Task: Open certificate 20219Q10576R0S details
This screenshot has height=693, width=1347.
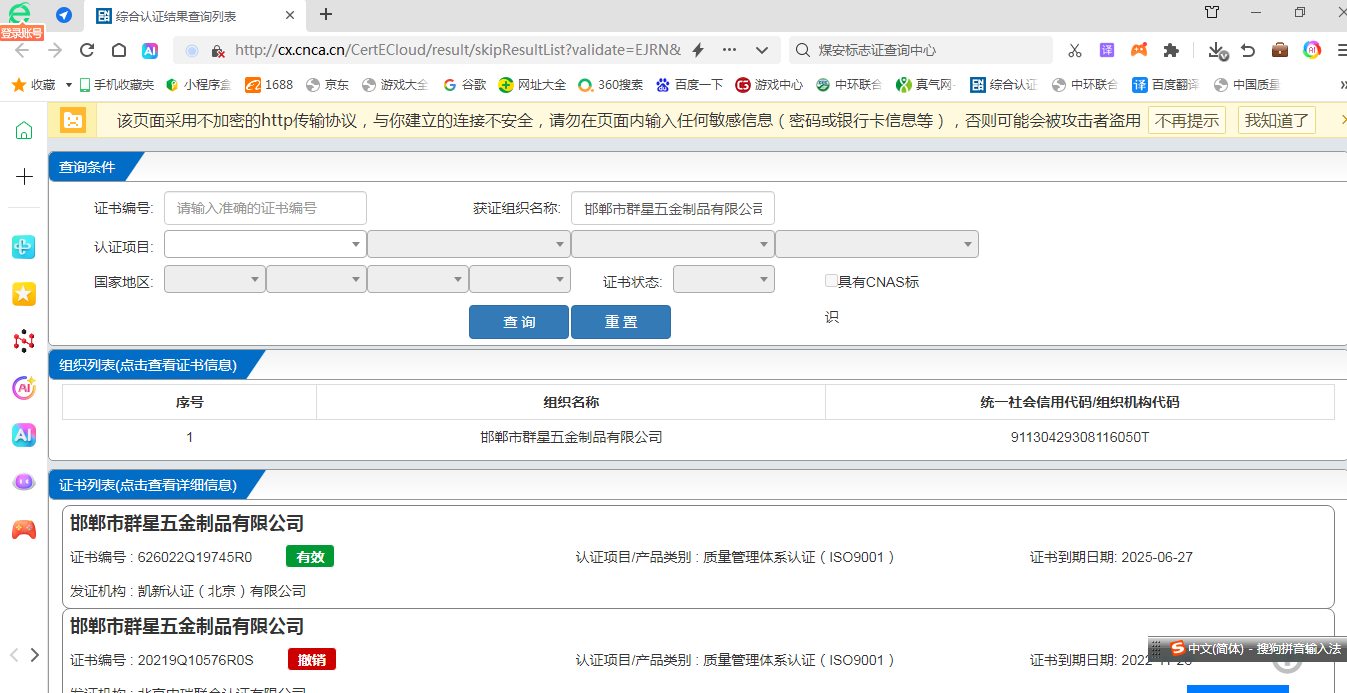Action: (x=698, y=651)
